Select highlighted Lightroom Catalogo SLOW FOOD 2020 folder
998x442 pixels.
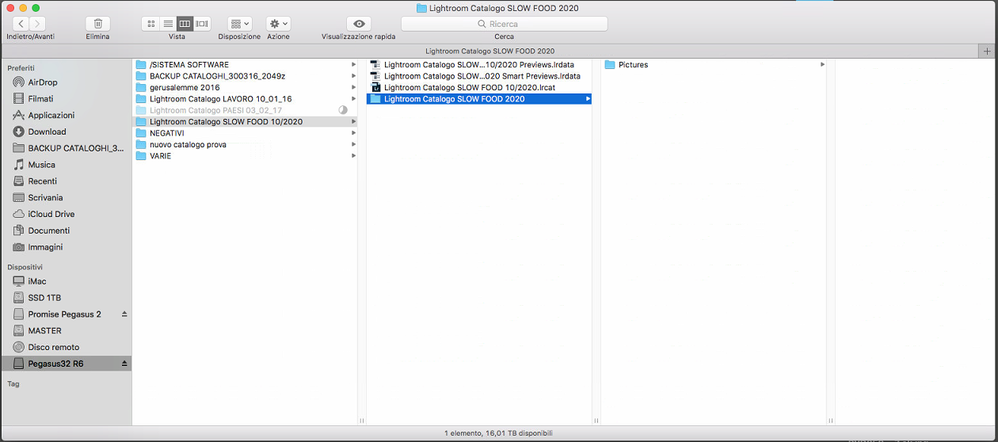coord(479,99)
